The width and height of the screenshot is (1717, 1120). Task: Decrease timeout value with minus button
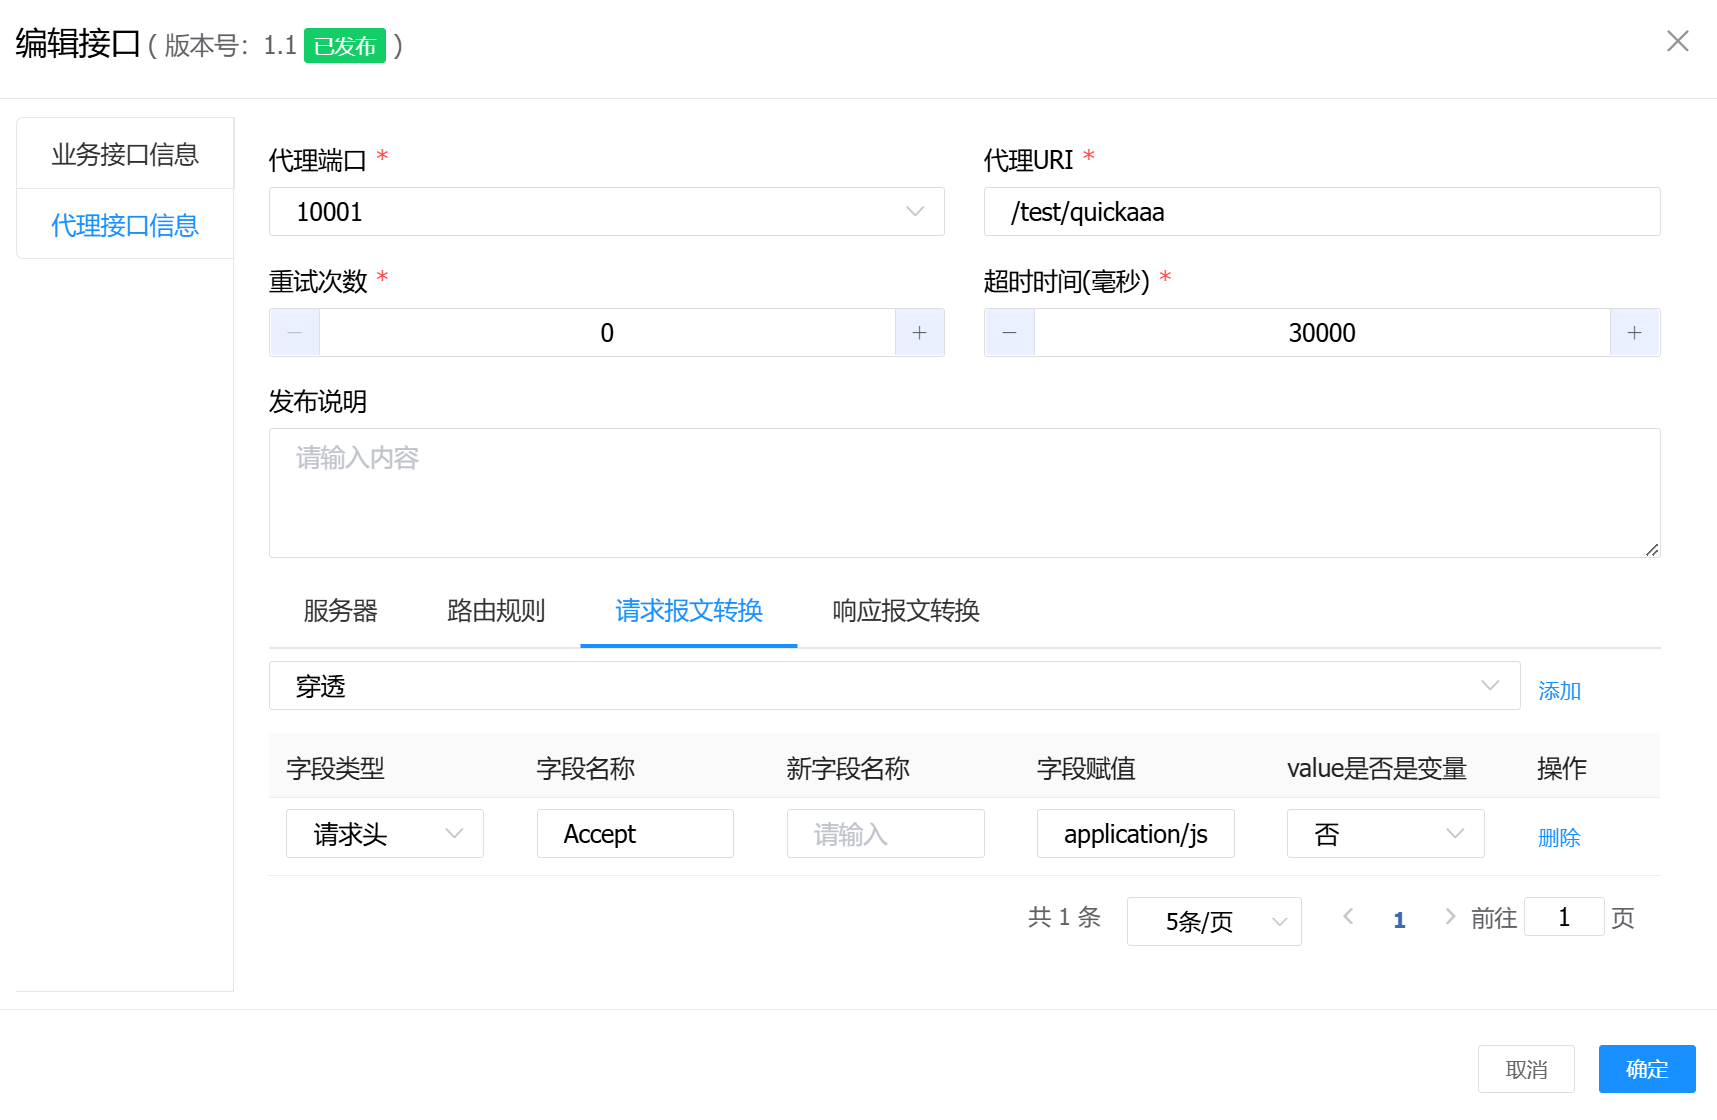(x=1010, y=333)
